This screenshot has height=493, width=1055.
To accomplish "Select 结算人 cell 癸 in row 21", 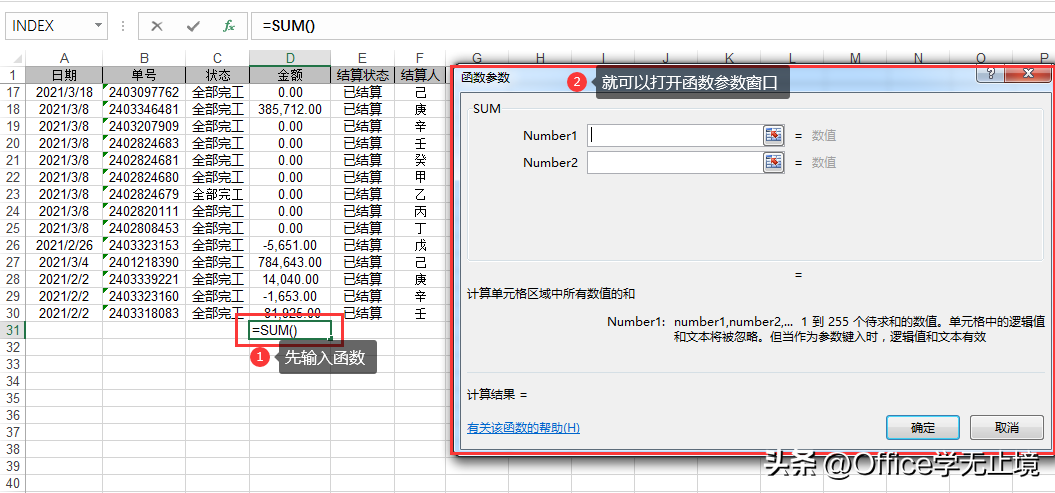I will 420,160.
